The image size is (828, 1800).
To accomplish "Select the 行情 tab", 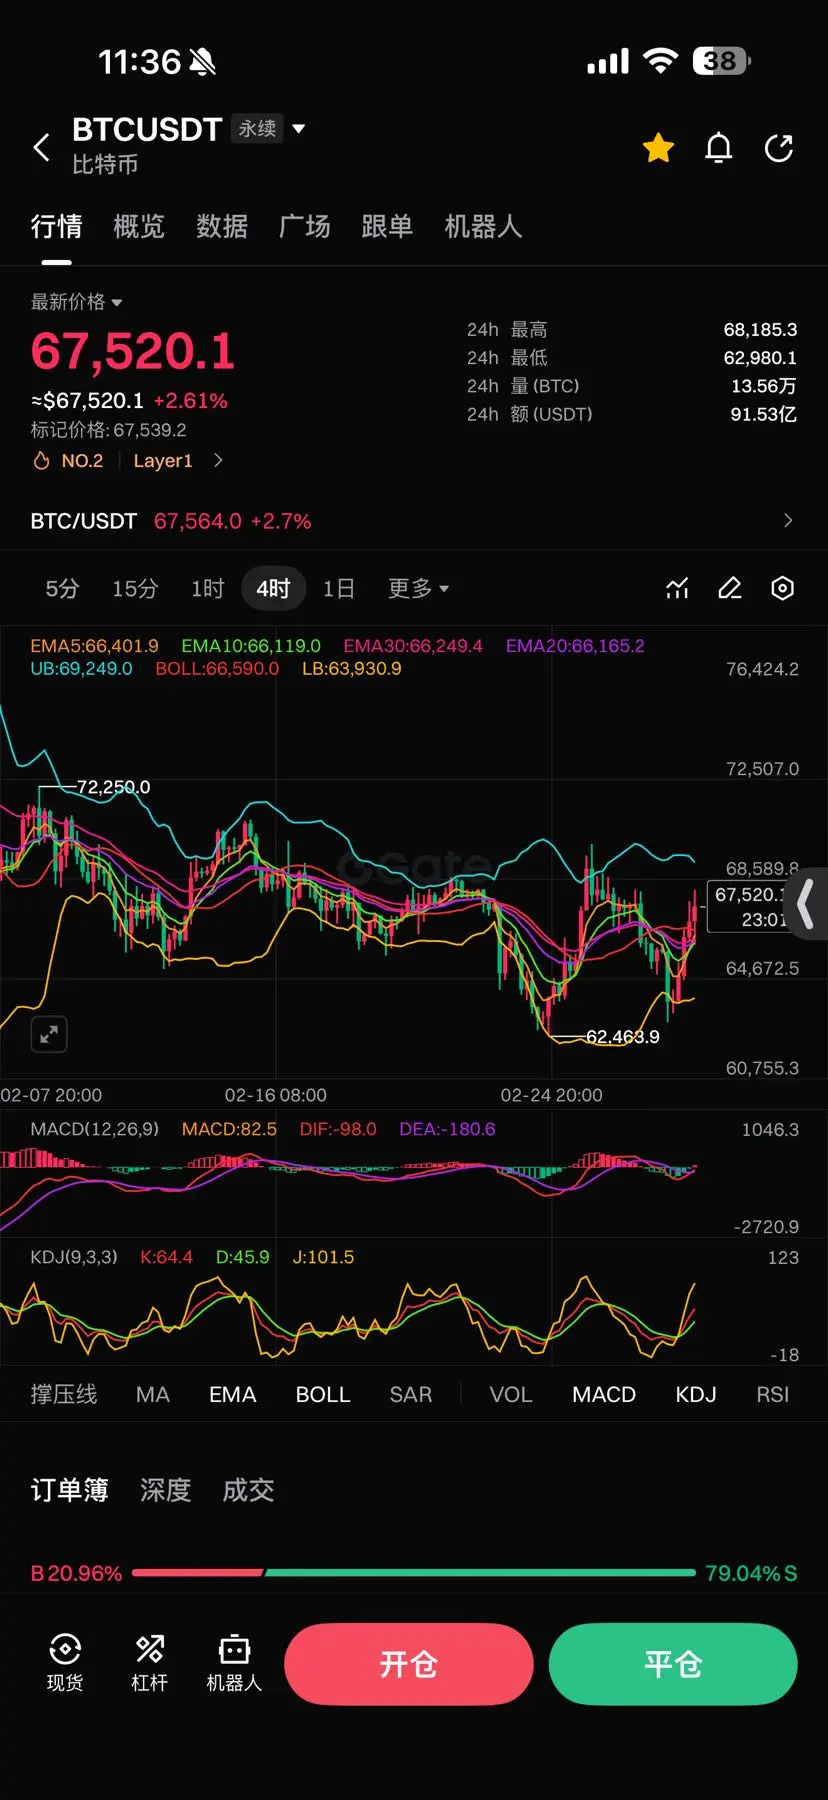I will tap(56, 227).
